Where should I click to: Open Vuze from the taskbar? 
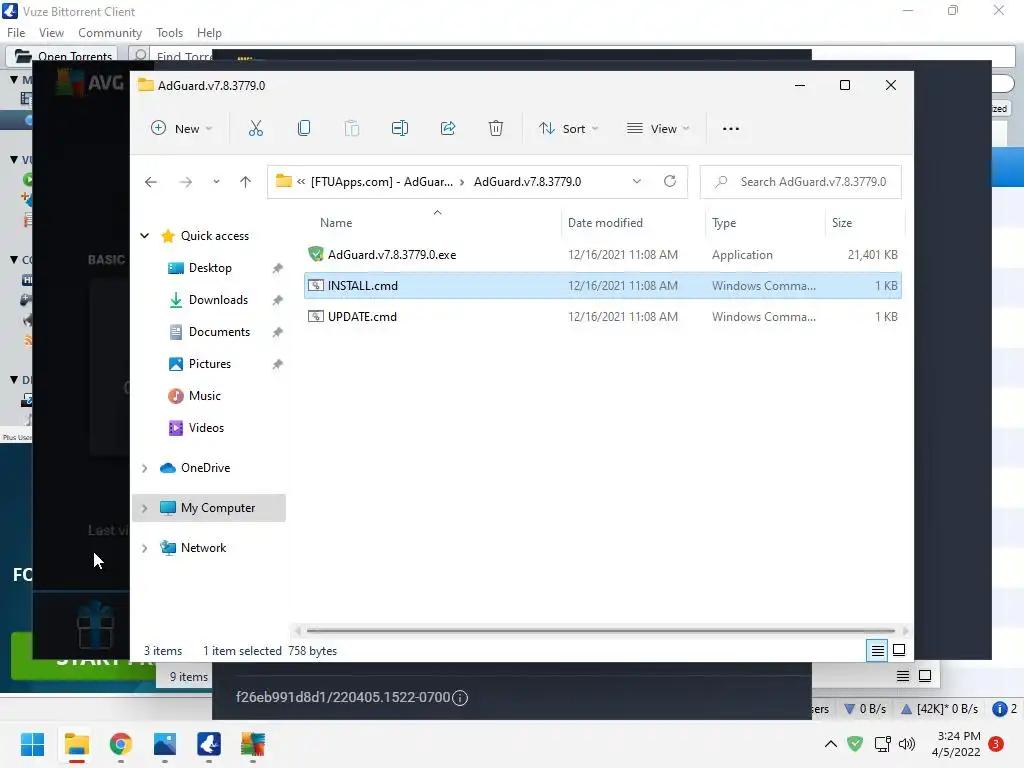[x=209, y=744]
